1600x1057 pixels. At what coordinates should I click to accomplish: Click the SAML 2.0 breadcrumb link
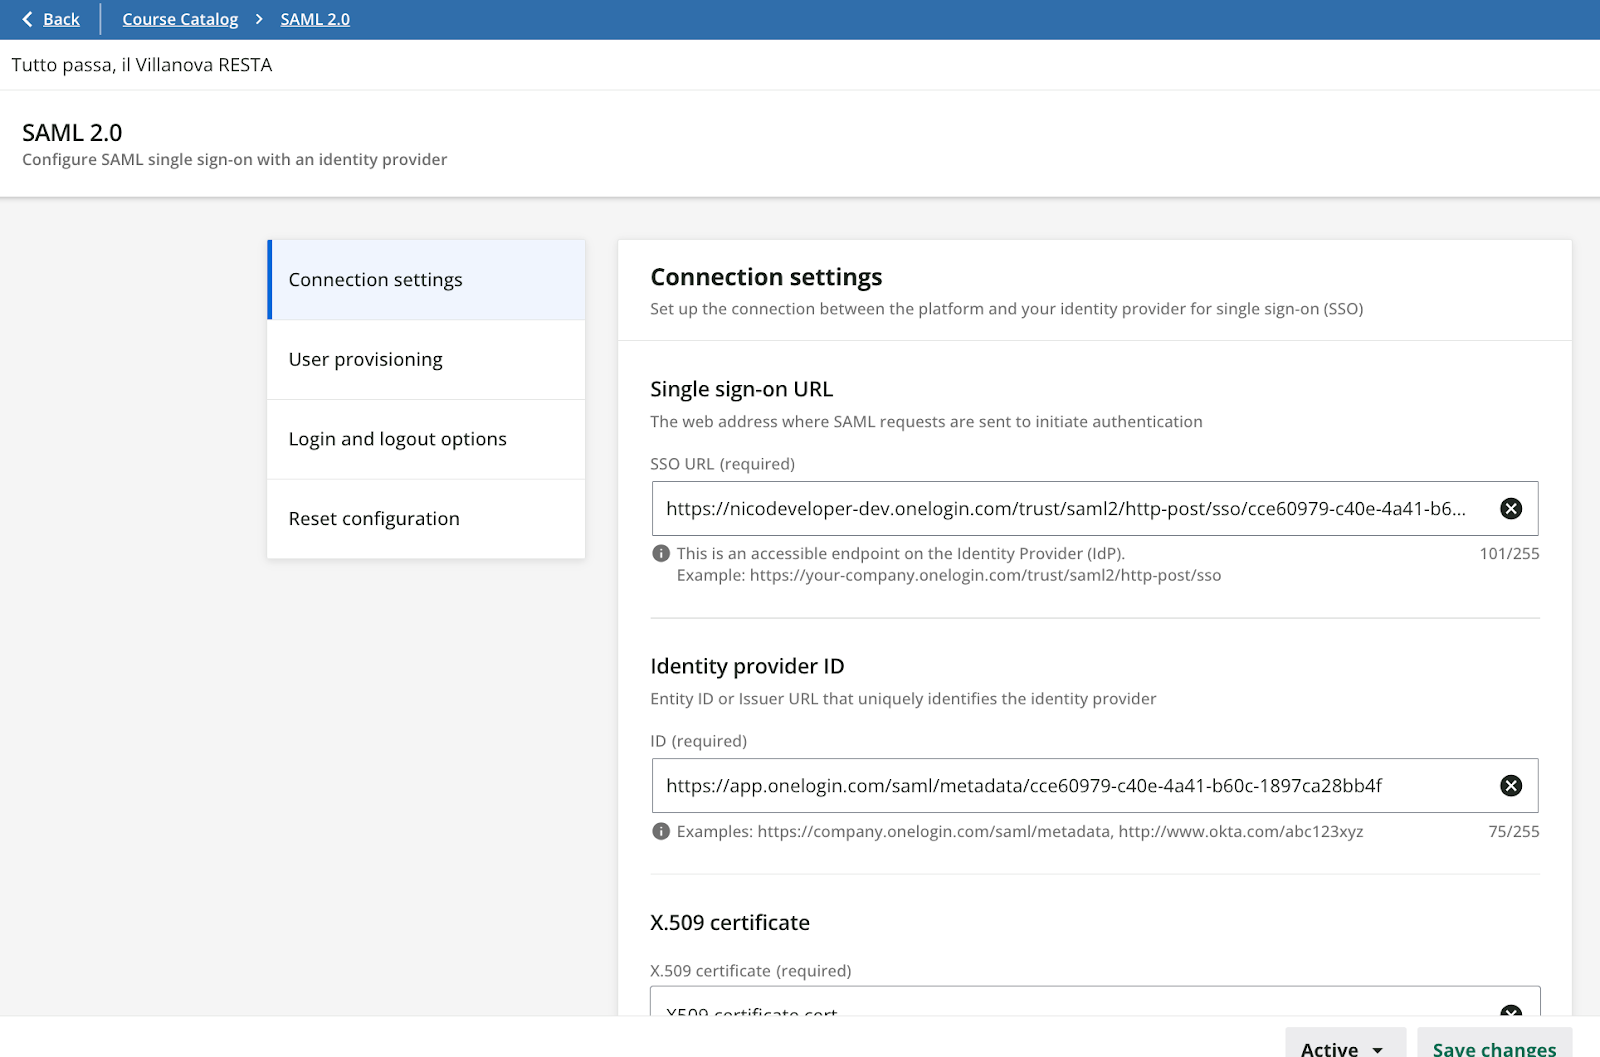point(315,19)
